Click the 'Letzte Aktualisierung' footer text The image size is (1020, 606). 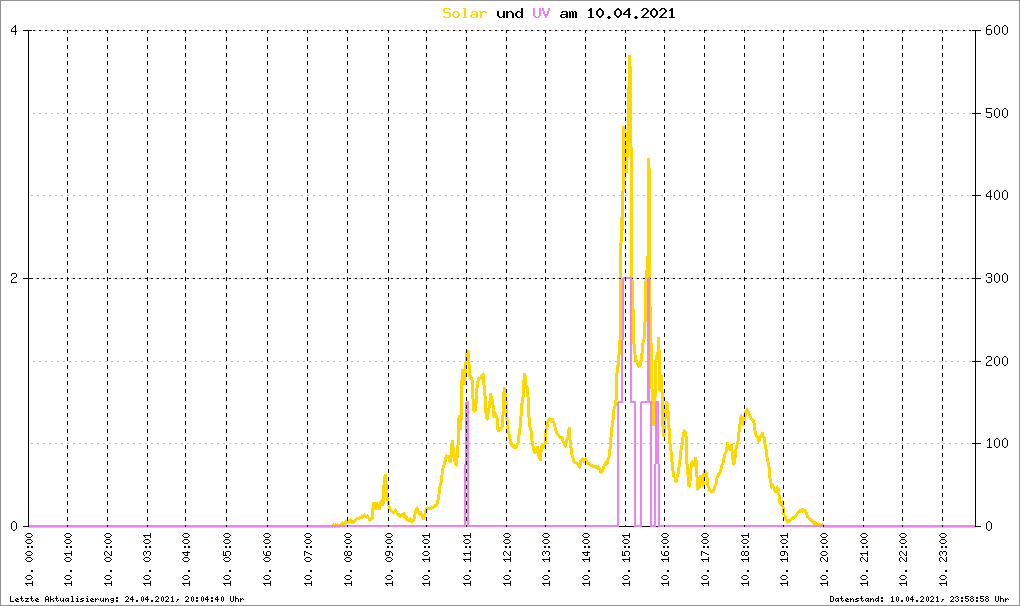[127, 599]
